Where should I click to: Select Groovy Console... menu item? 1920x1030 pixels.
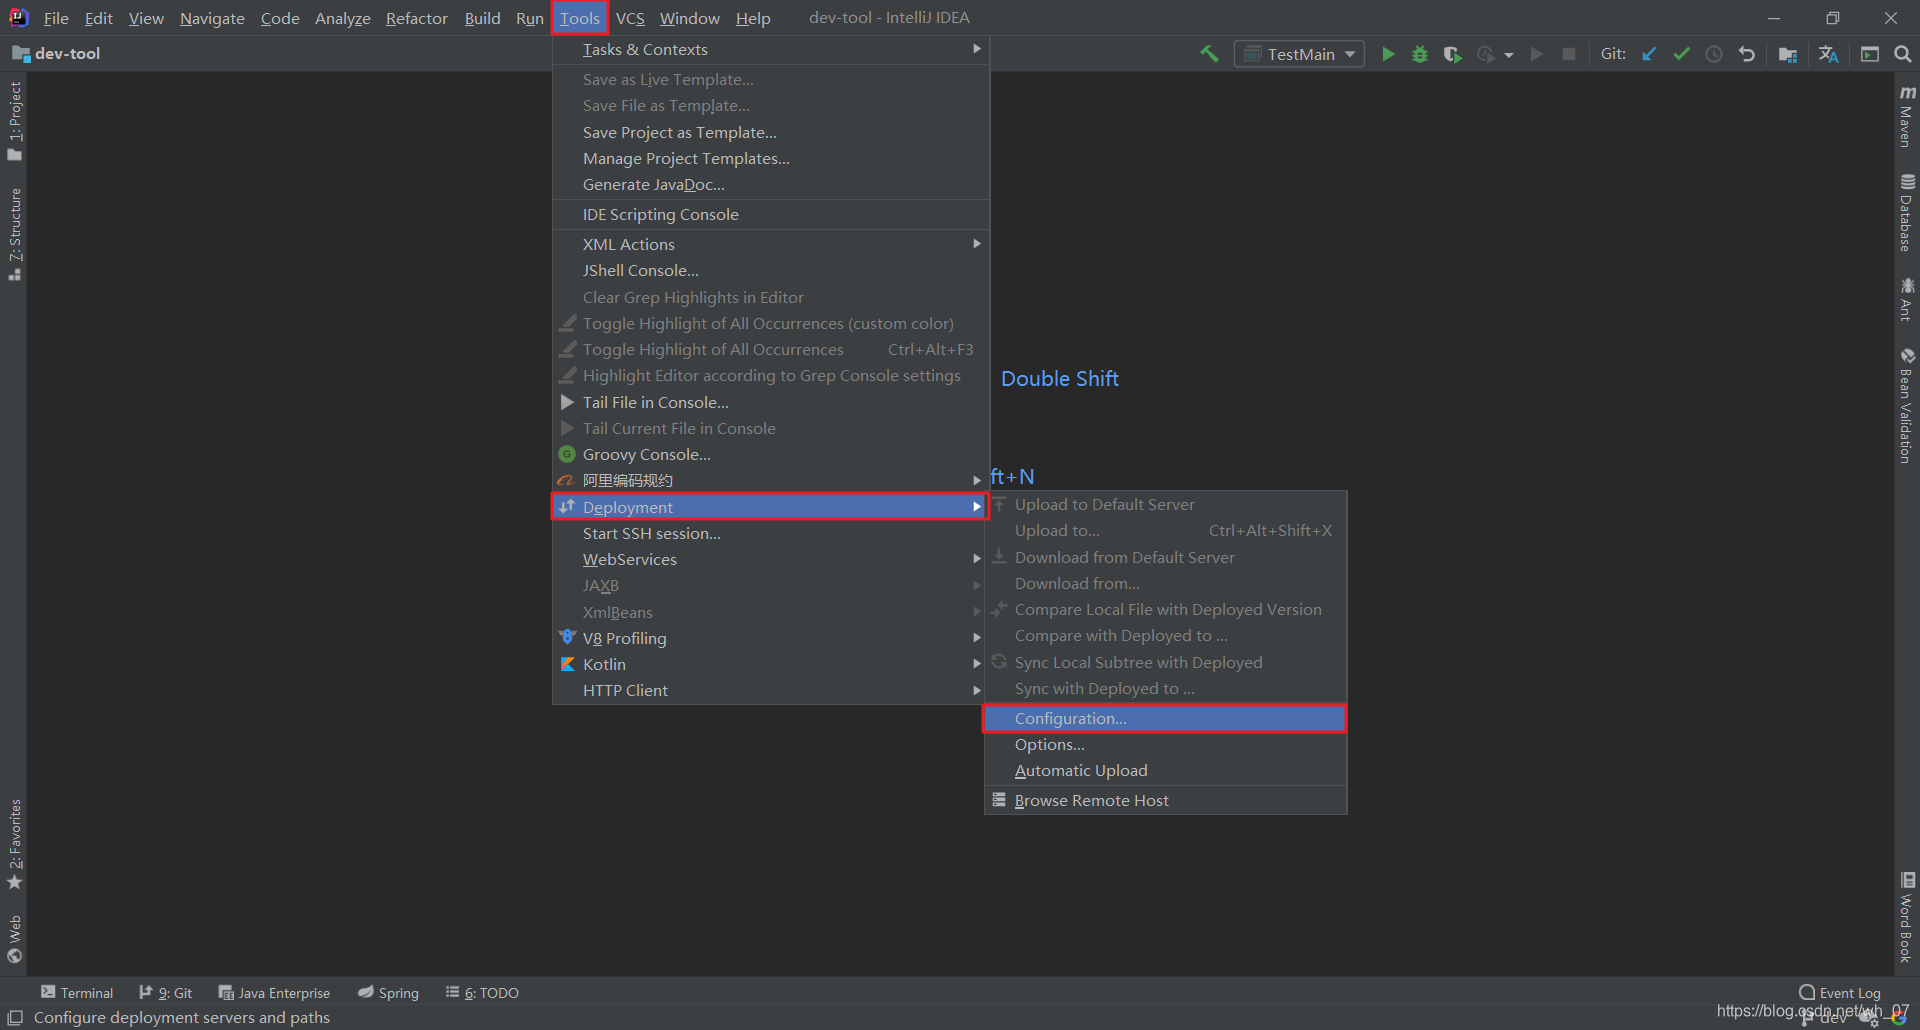coord(771,454)
